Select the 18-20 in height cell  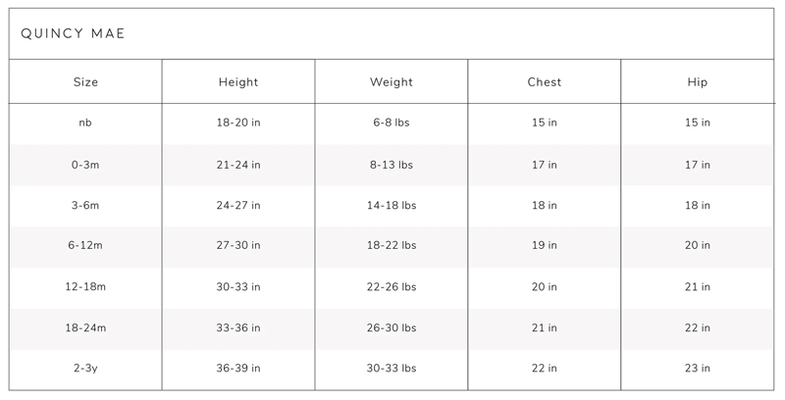(x=238, y=123)
